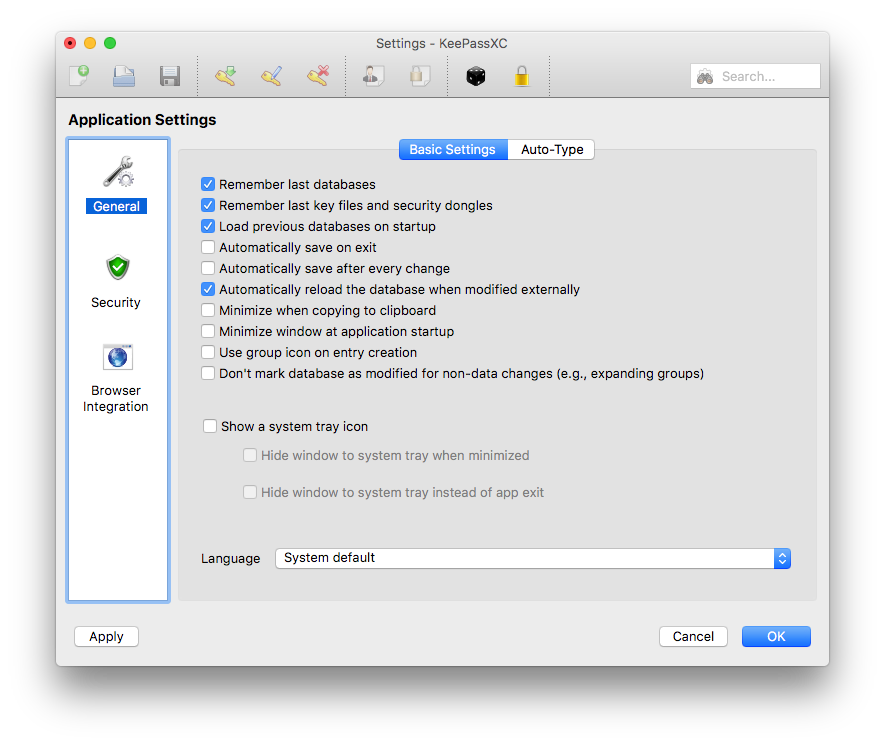
Task: Click the Copy username toolbar icon
Action: (373, 76)
